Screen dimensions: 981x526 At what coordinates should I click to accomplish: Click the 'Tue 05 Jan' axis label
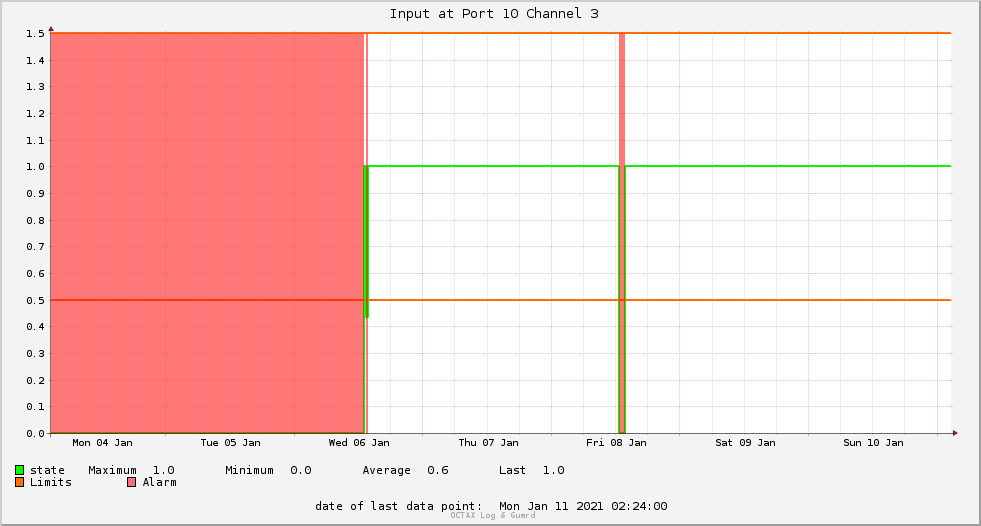click(230, 443)
